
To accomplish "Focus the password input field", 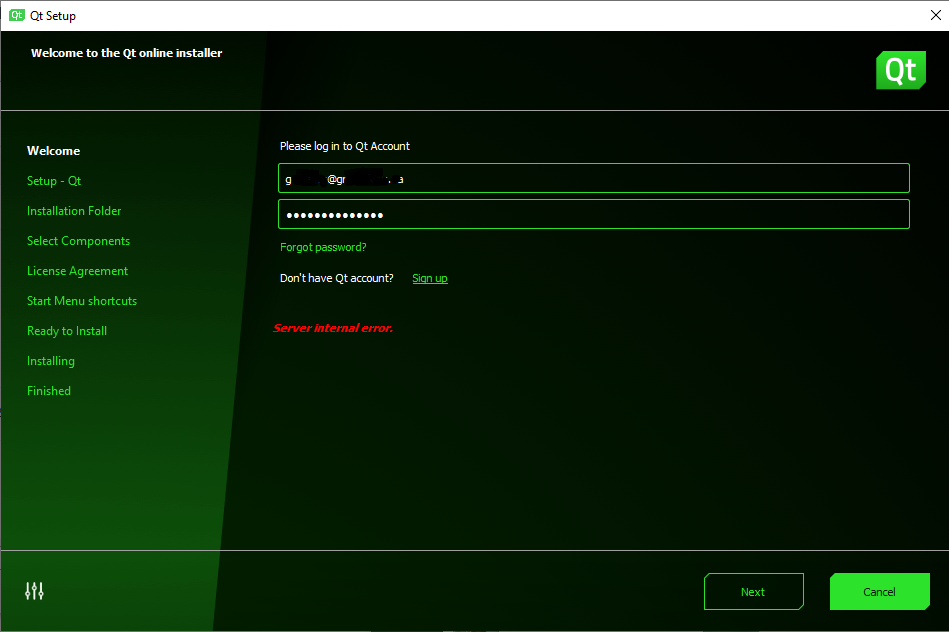I will pyautogui.click(x=594, y=215).
